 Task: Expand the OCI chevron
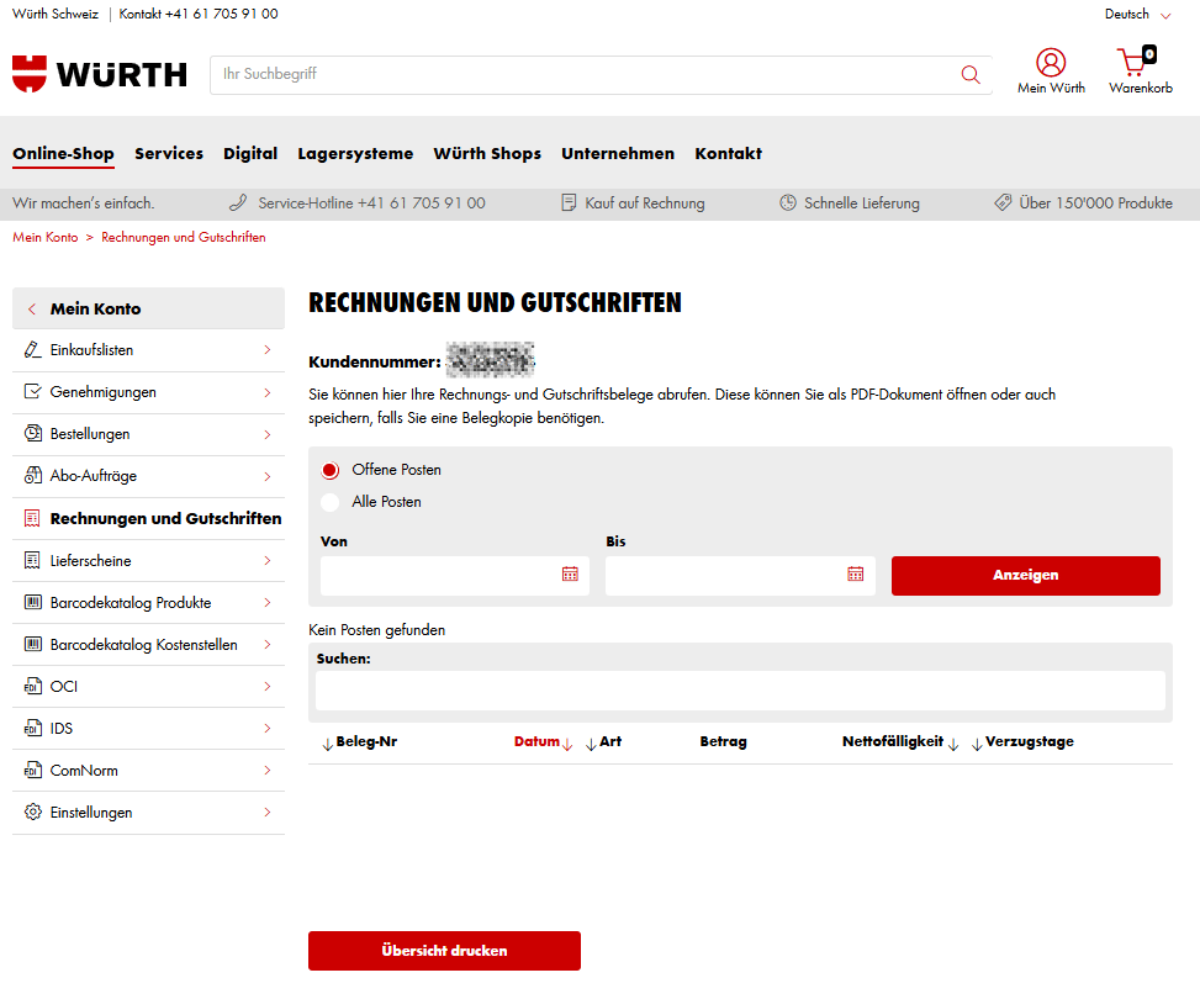coord(267,687)
